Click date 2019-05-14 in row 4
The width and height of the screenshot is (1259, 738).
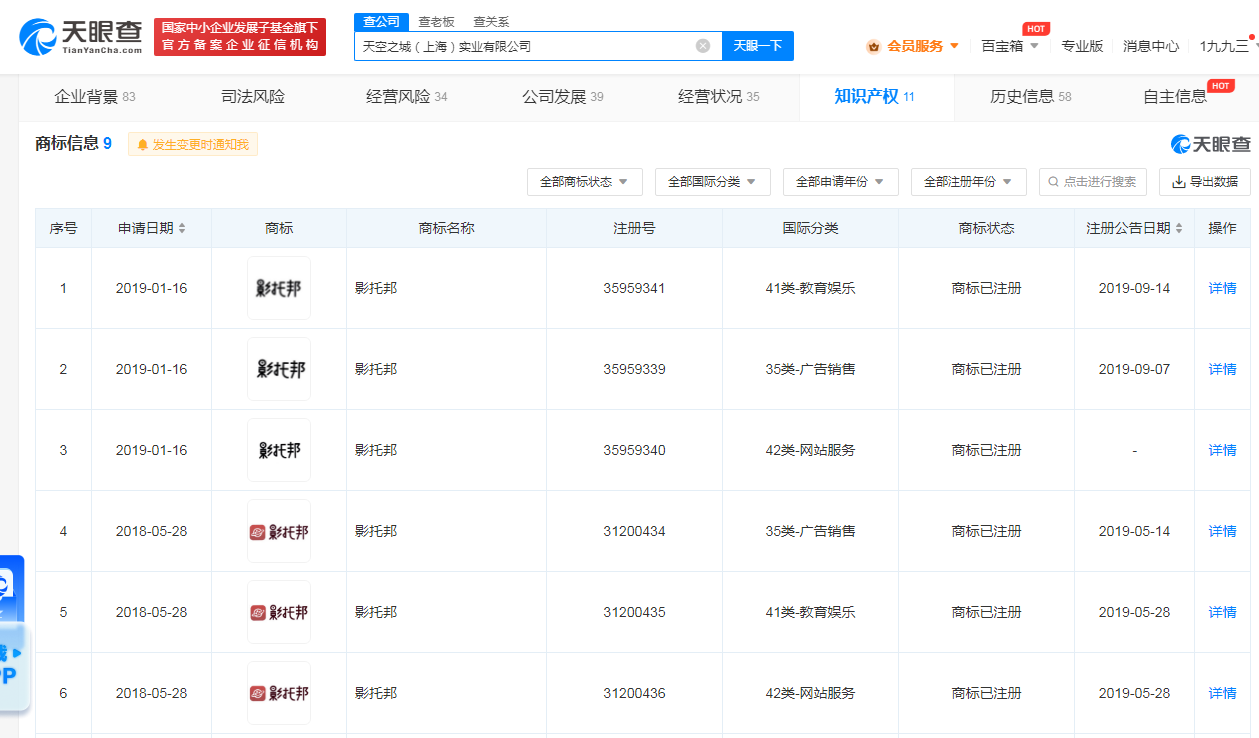point(1134,531)
